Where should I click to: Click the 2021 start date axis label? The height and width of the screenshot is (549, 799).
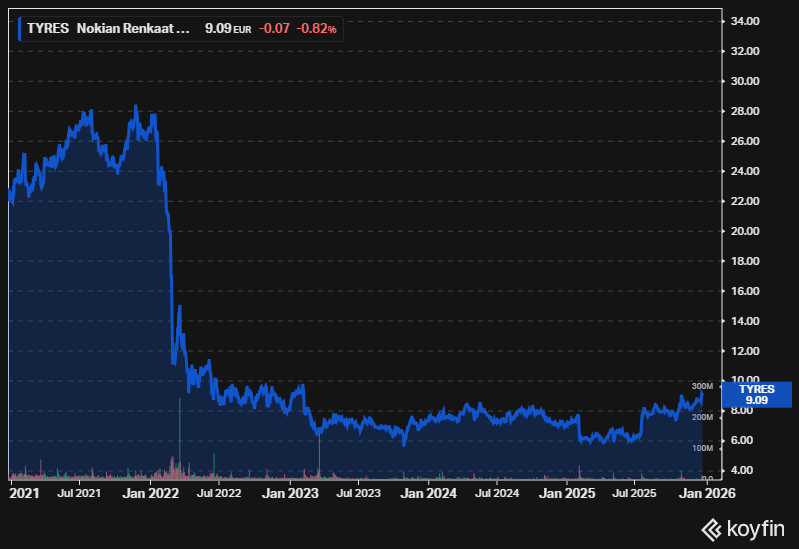(23, 492)
